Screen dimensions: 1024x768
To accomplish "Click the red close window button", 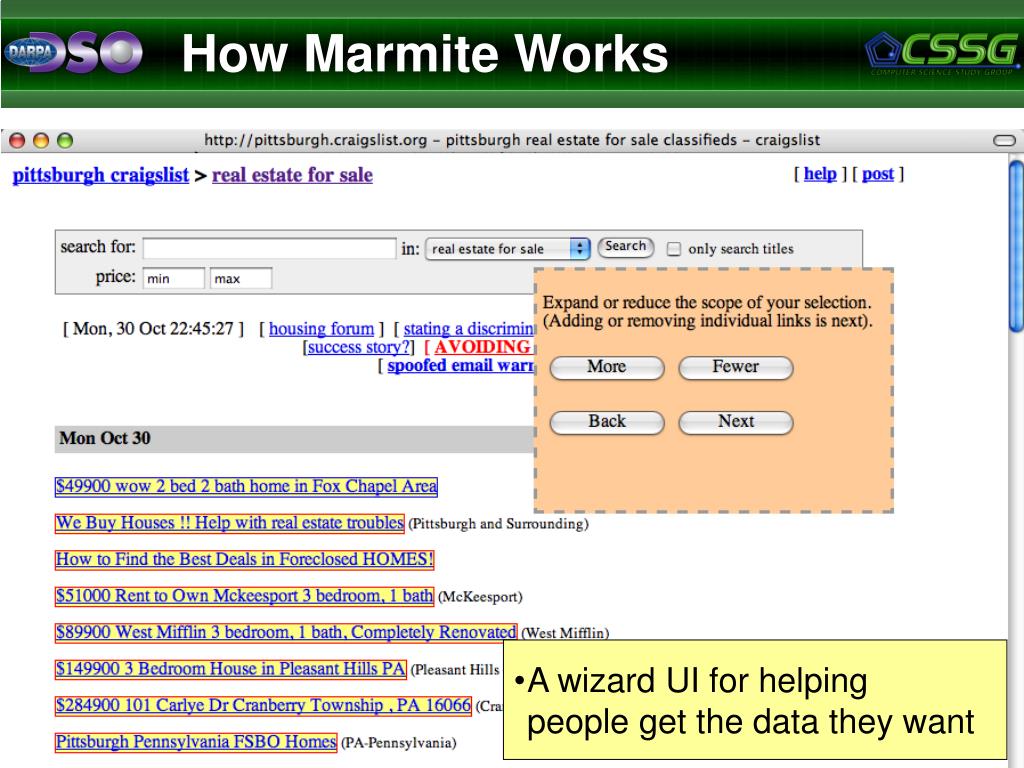I will (18, 140).
